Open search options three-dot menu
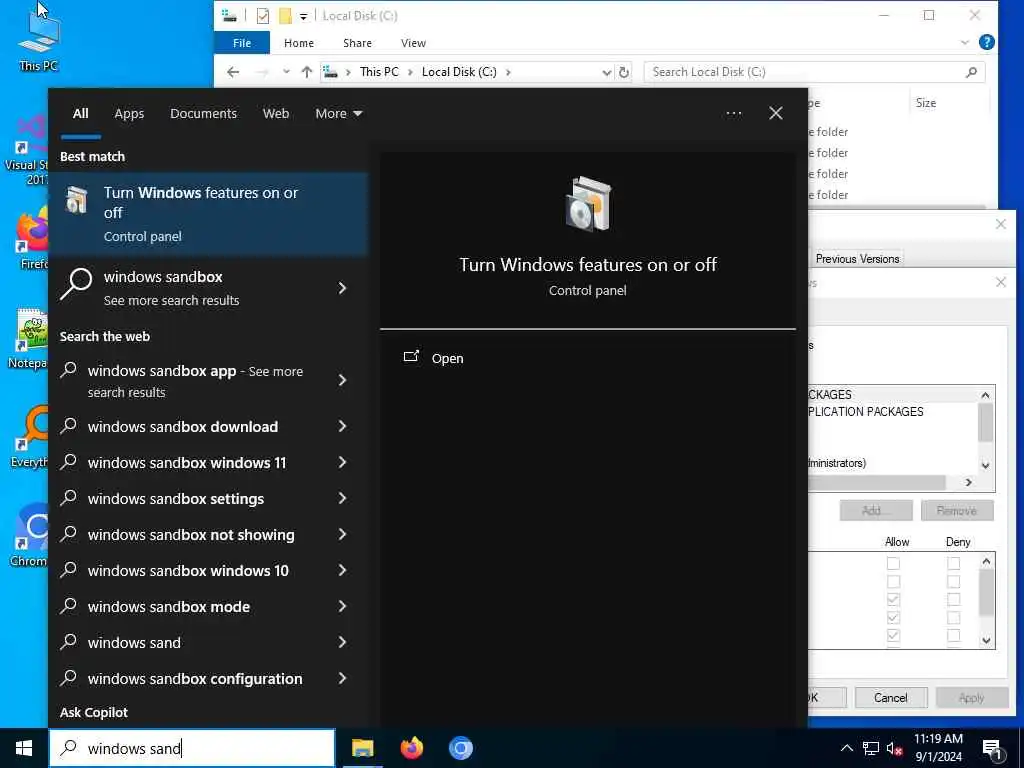The image size is (1024, 768). pyautogui.click(x=733, y=114)
